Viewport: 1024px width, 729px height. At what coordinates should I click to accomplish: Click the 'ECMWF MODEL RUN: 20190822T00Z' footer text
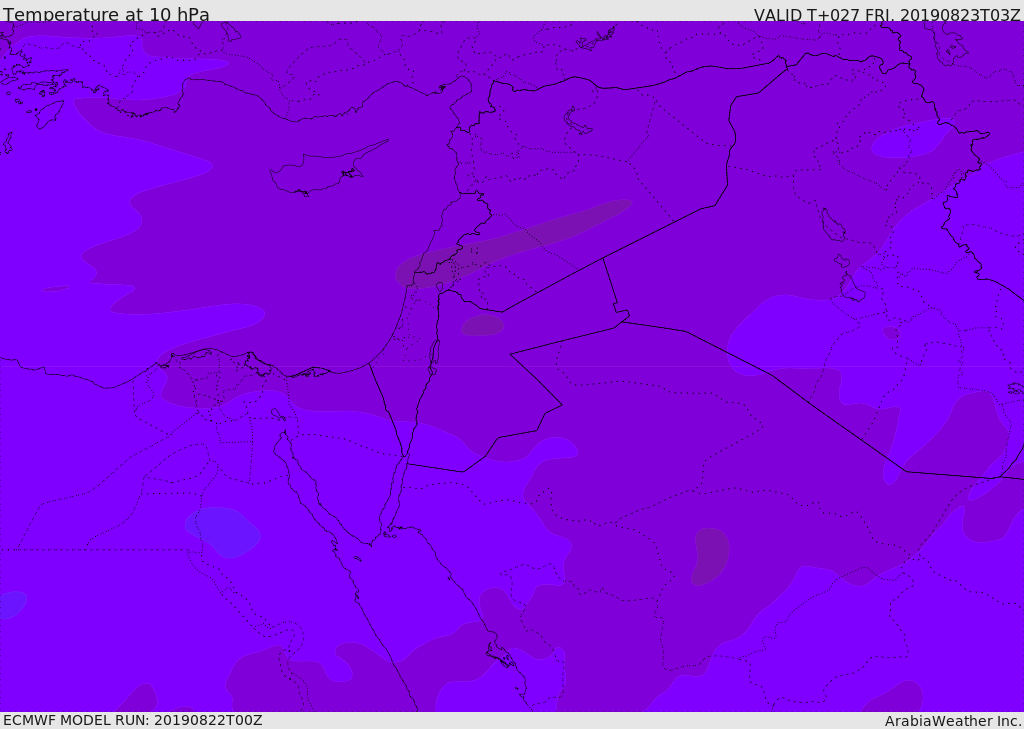(x=133, y=720)
